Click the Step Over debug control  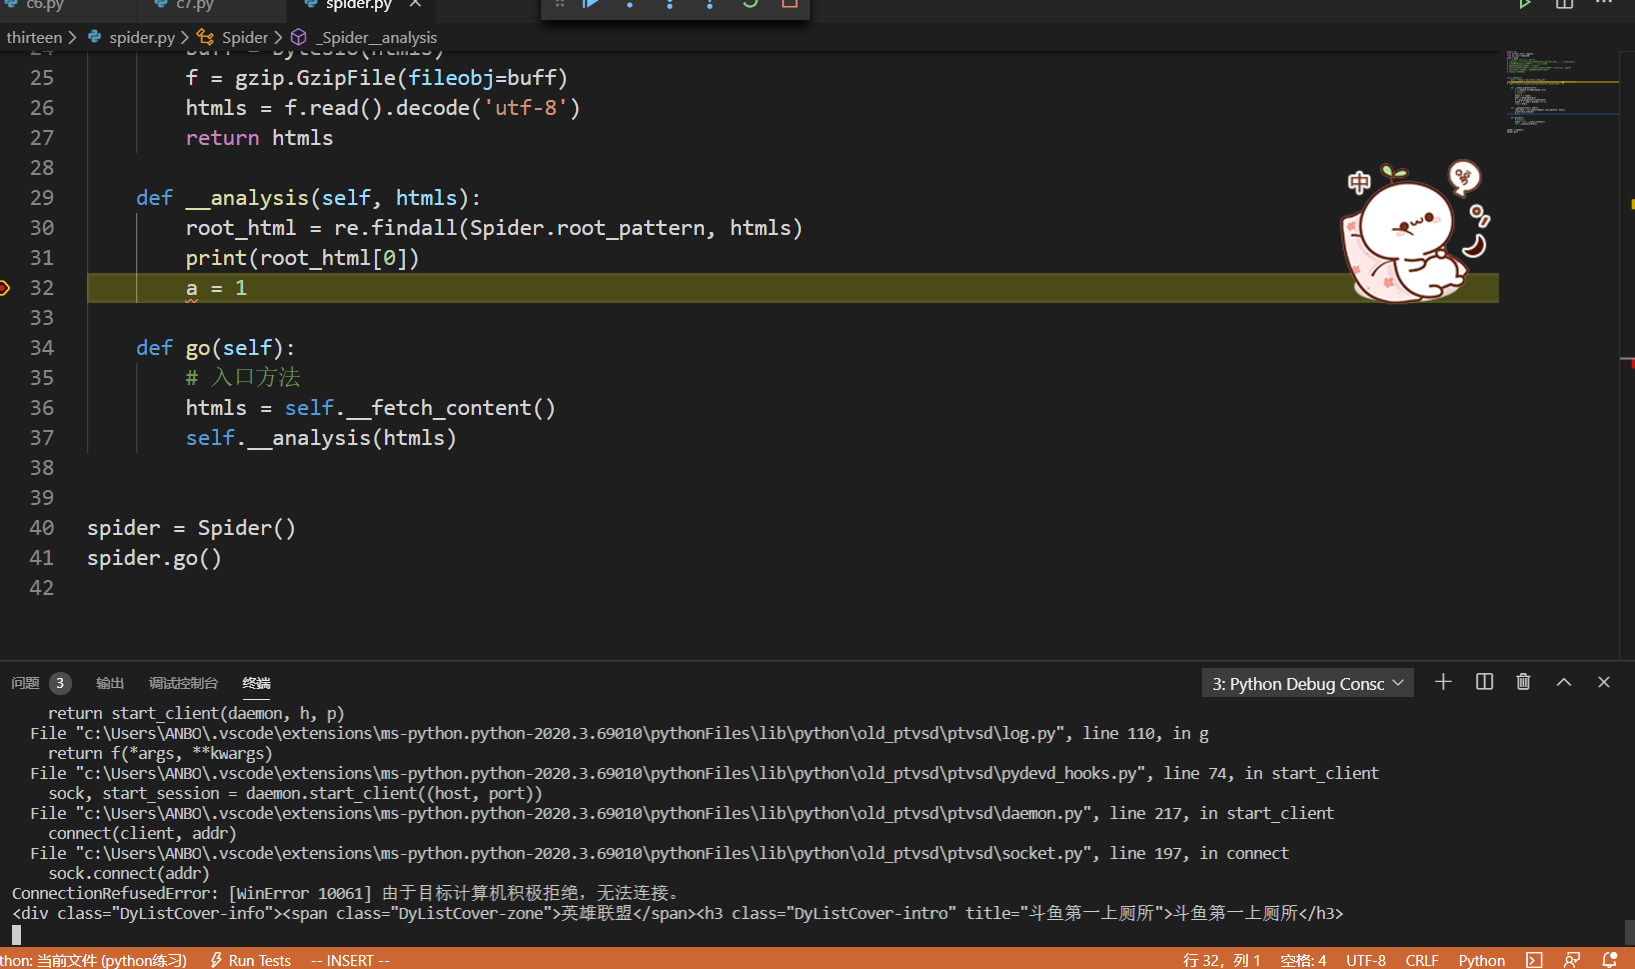pos(630,4)
